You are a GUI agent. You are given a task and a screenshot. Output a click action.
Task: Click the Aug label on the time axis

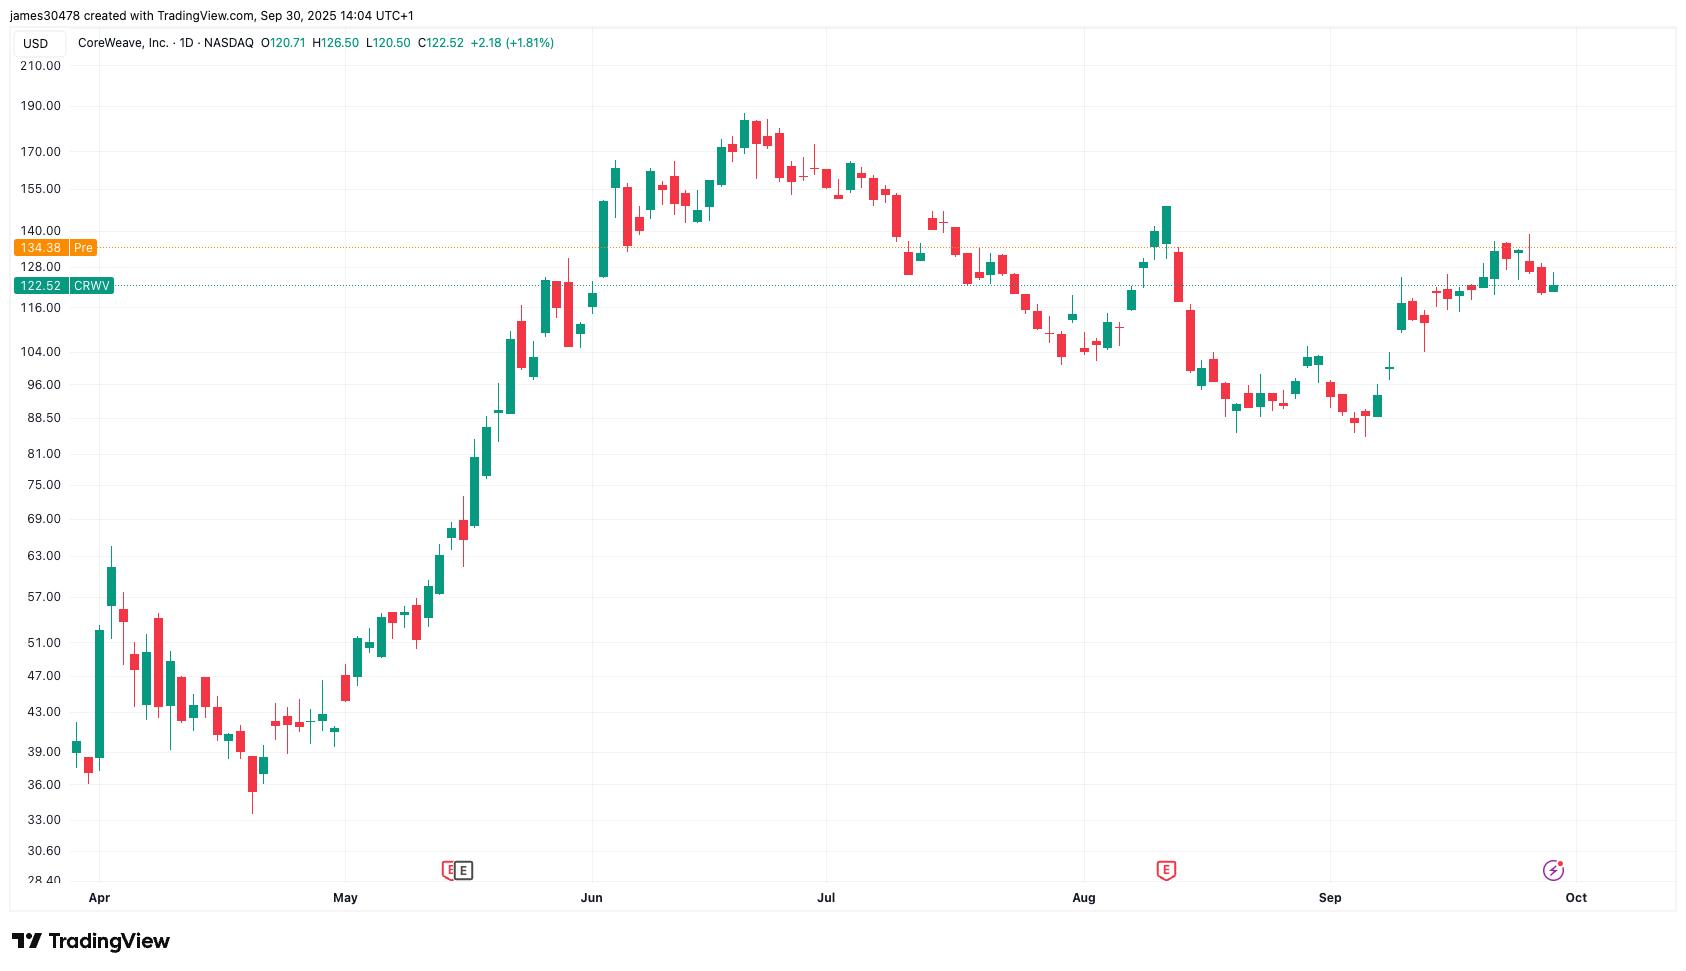(1084, 898)
